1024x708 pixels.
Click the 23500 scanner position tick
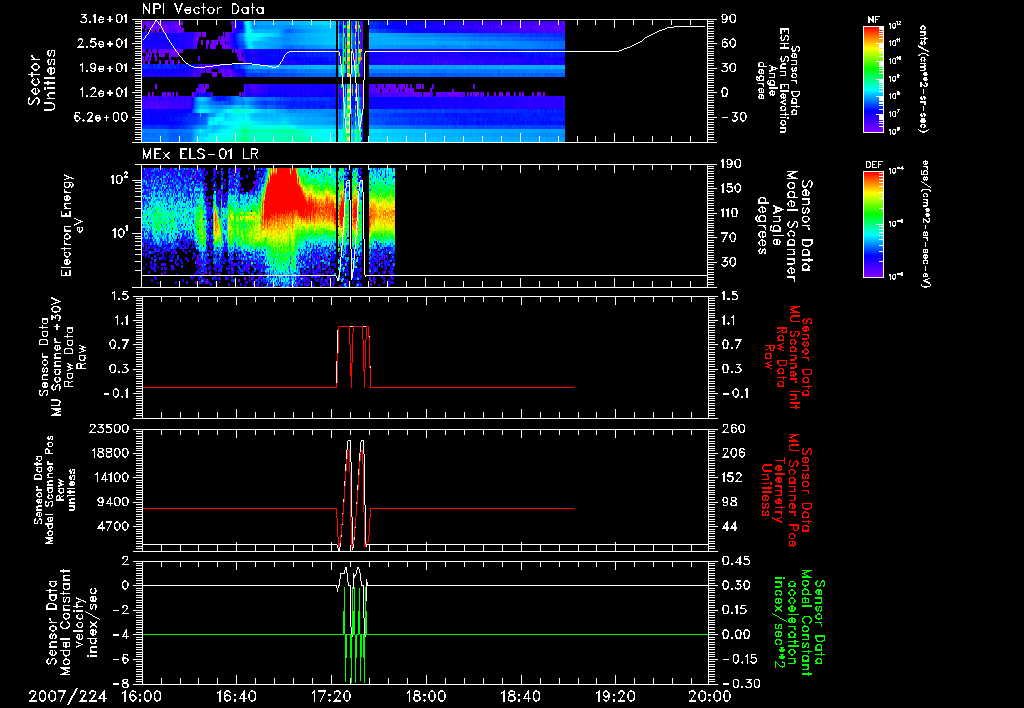(x=112, y=429)
